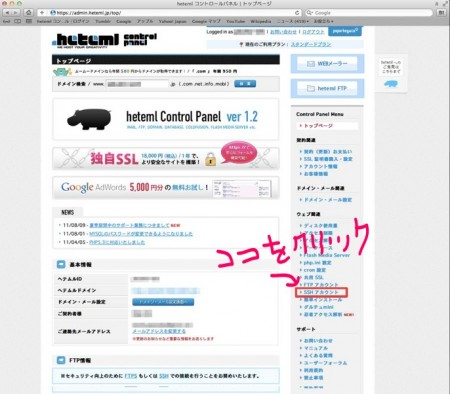
Task: Open the Flash Media Server menu item
Action: pyautogui.click(x=326, y=255)
